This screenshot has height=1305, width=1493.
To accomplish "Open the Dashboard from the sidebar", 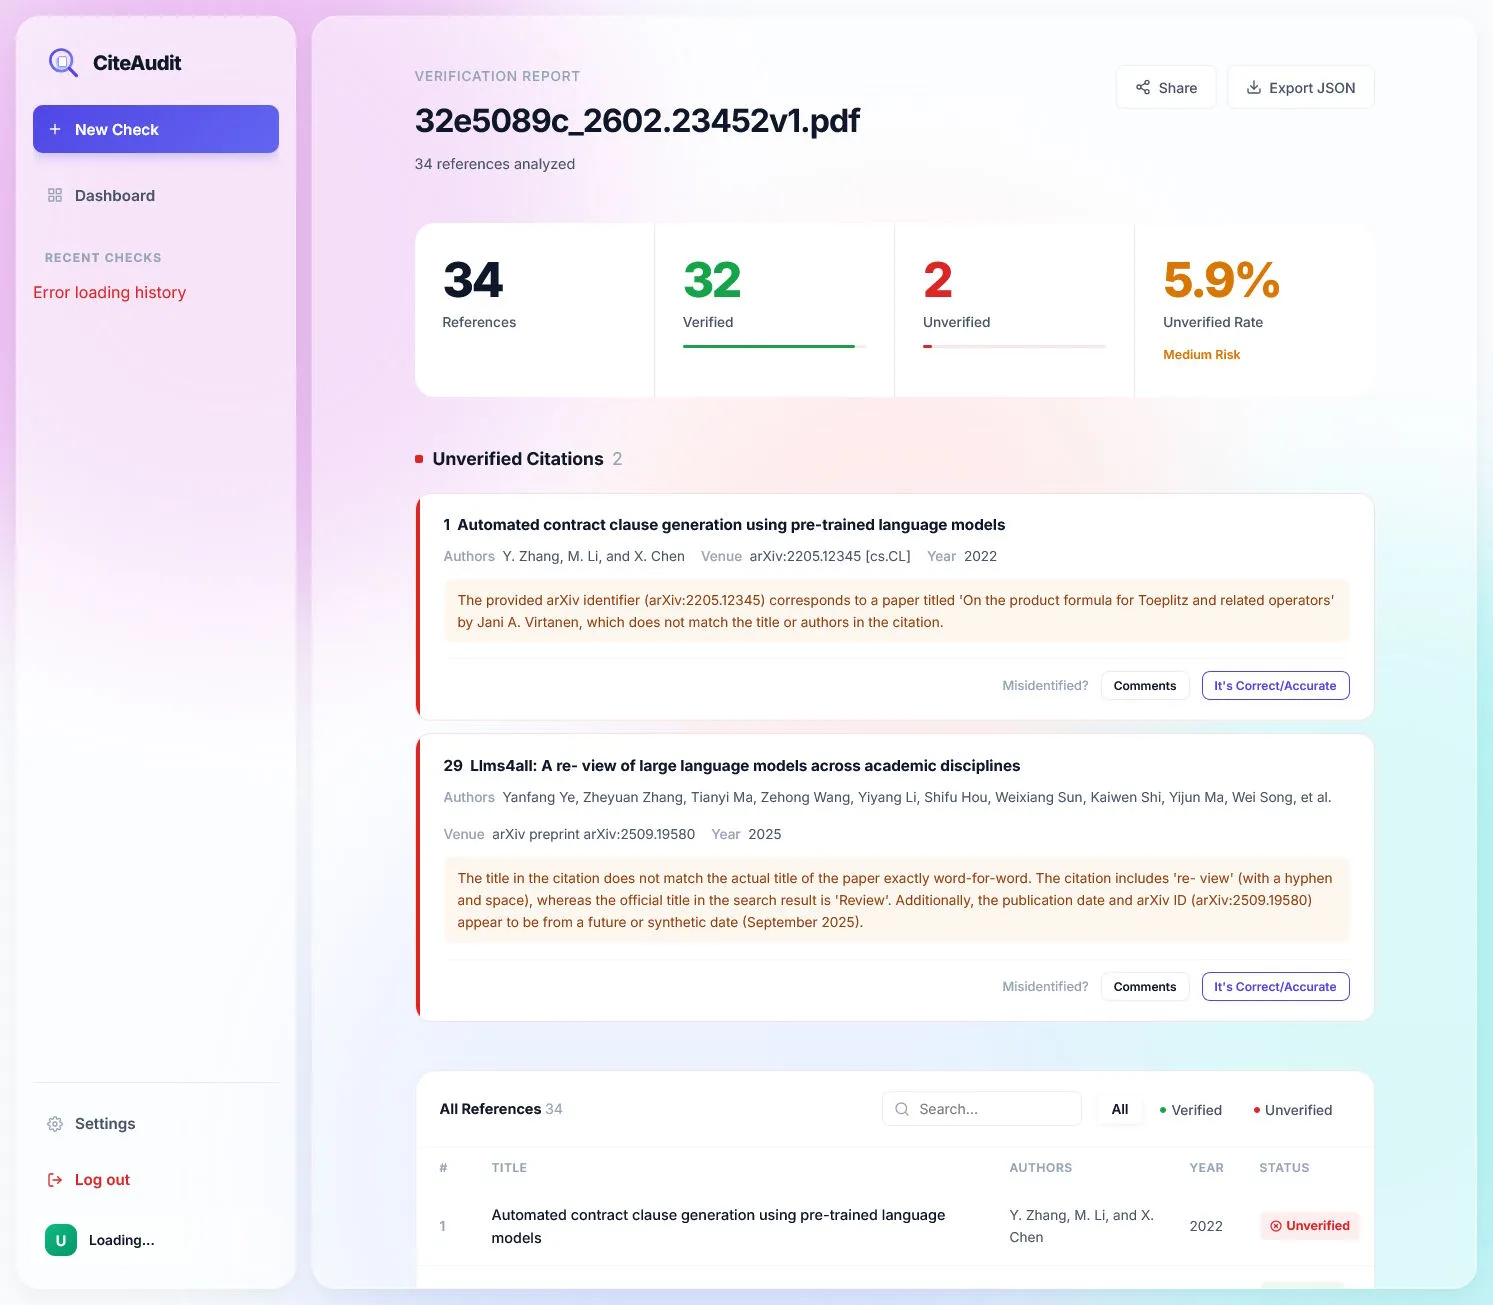I will (114, 195).
